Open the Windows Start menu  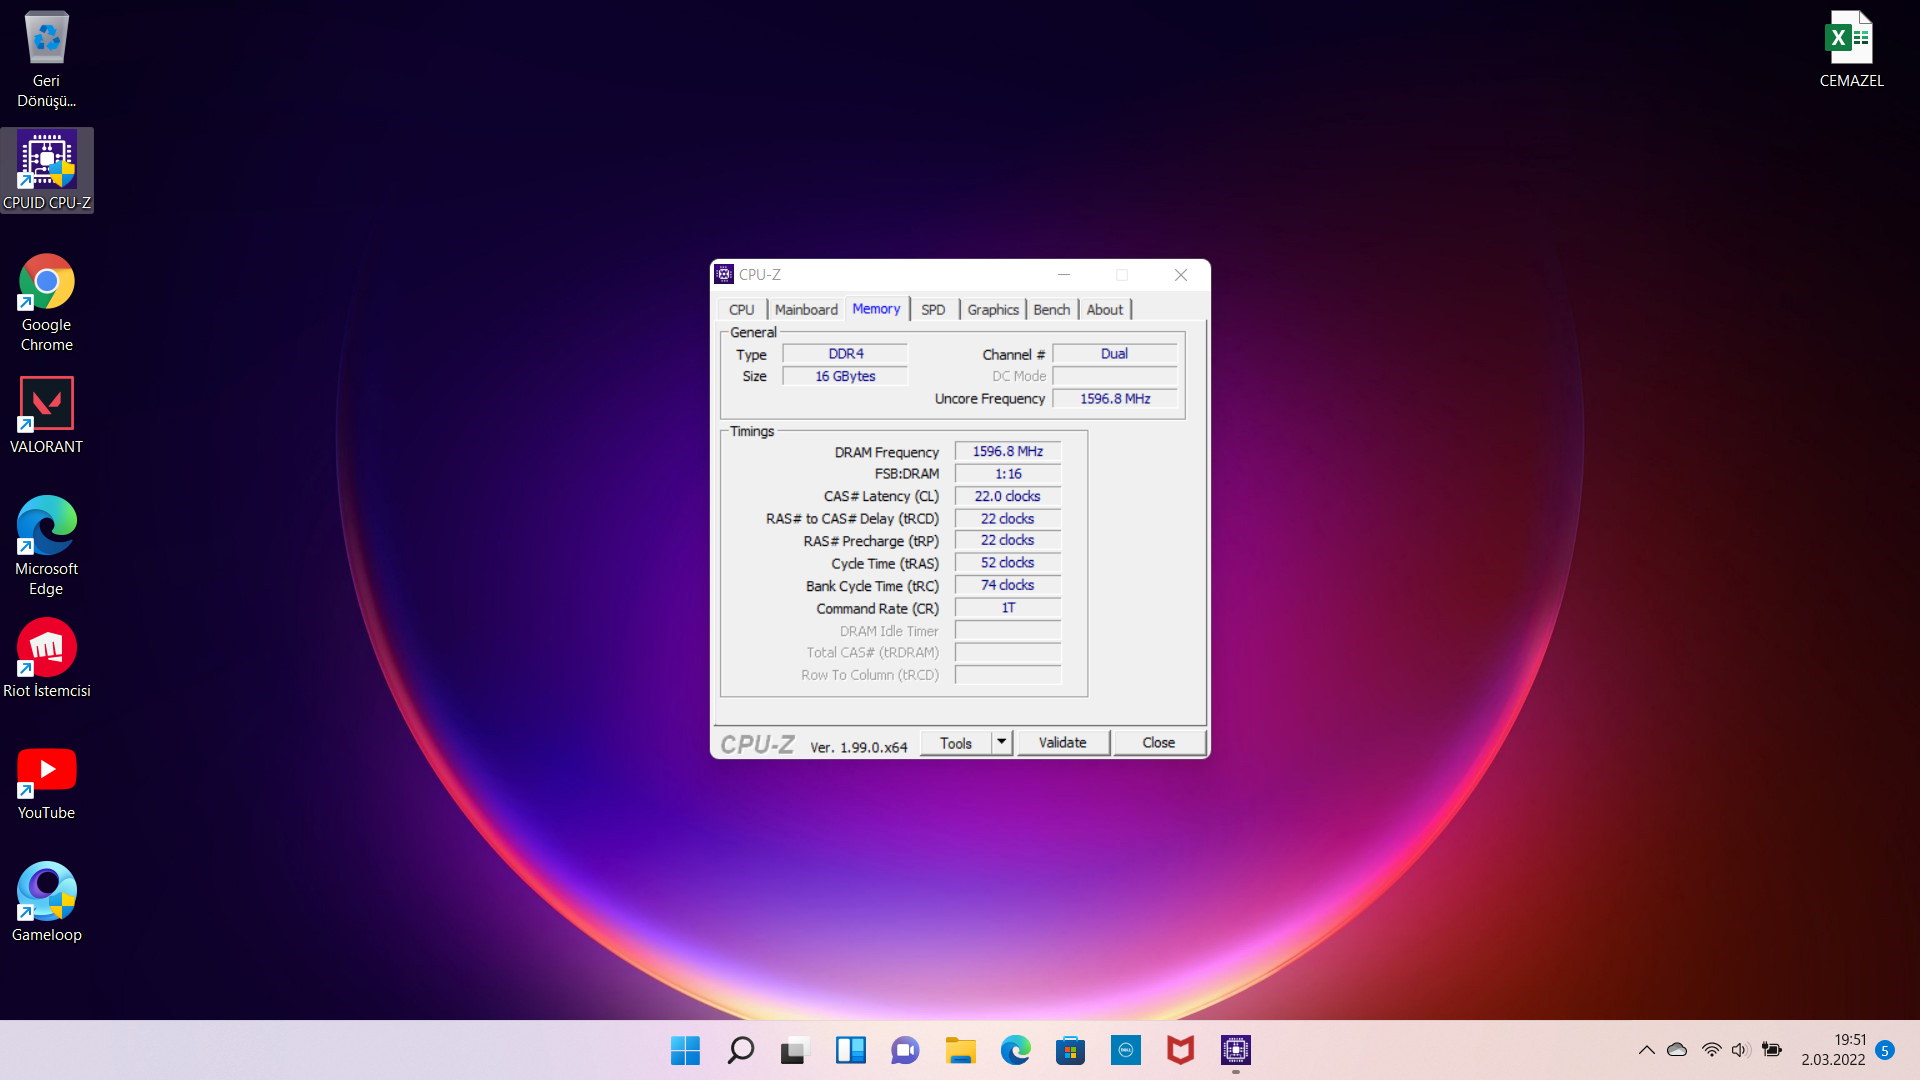pos(685,1050)
